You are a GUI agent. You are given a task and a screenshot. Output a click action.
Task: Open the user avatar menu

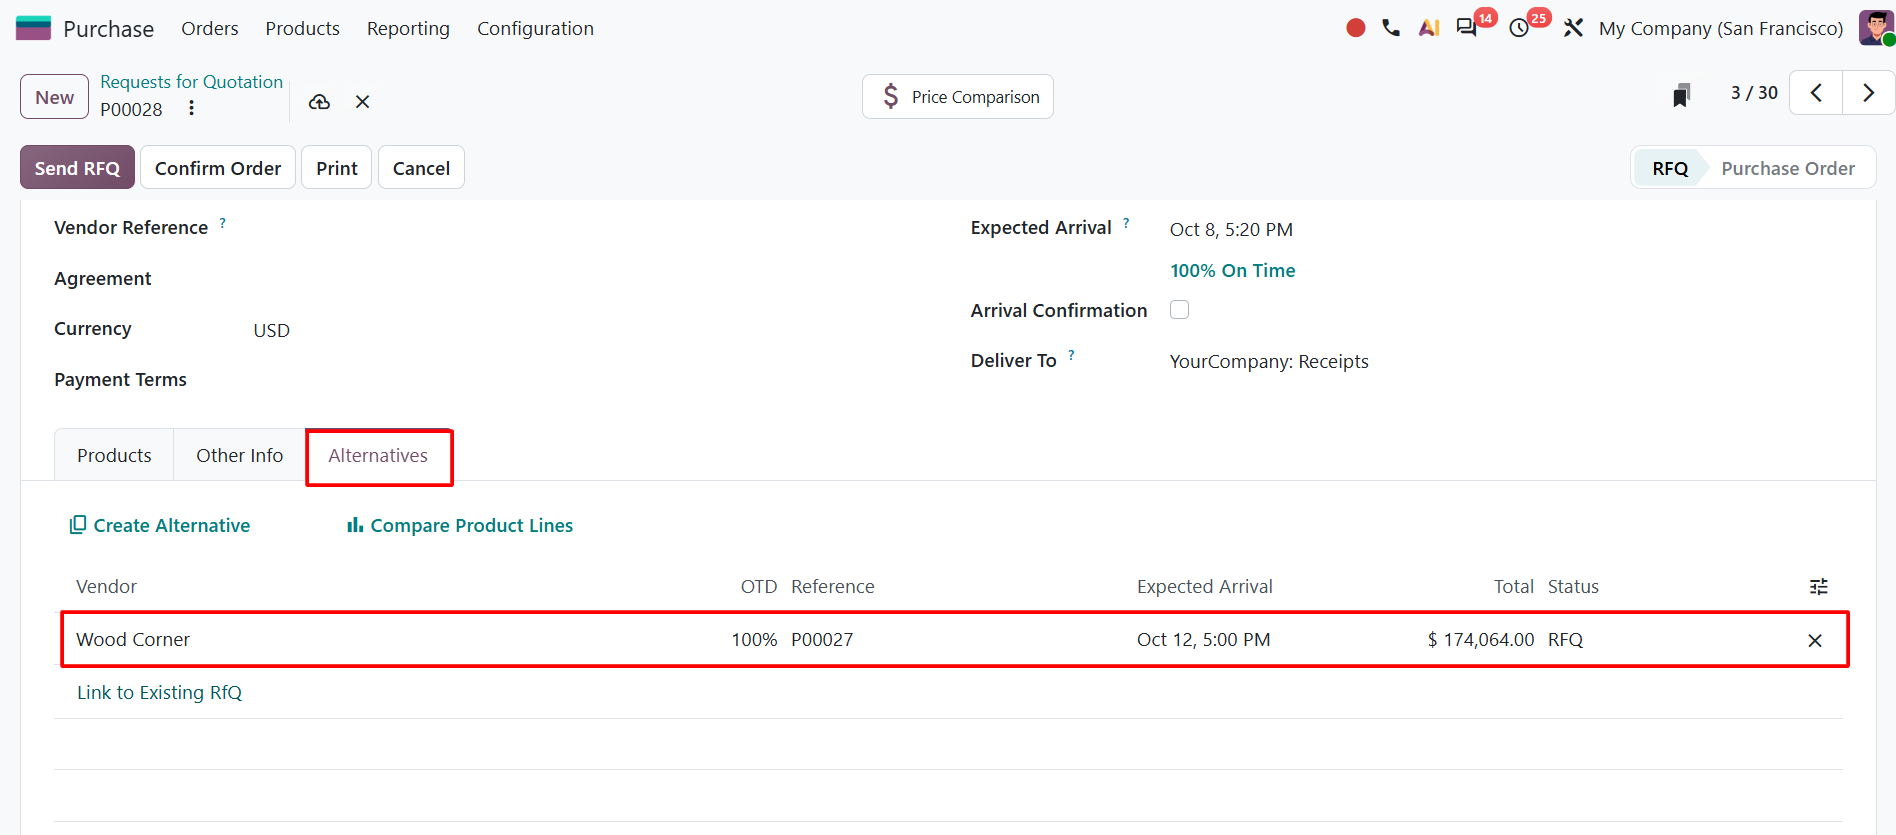tap(1876, 28)
